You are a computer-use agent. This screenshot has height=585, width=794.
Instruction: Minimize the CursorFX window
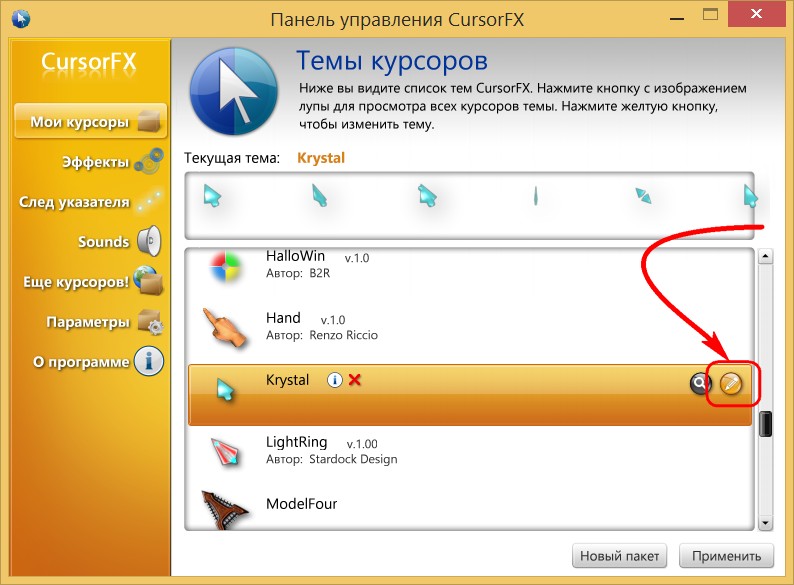(677, 18)
